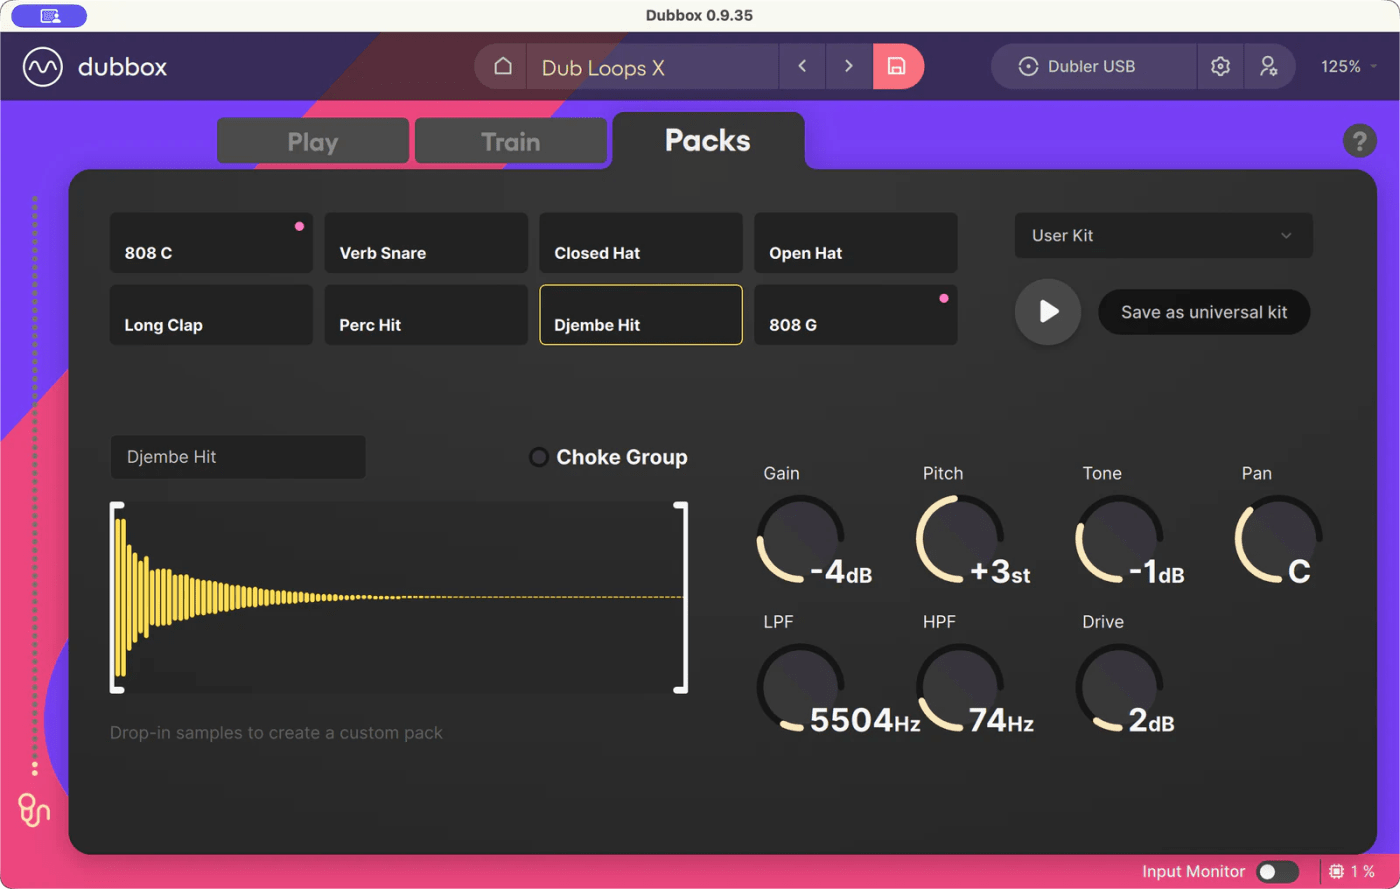
Task: Open the user account settings icon
Action: [1268, 67]
